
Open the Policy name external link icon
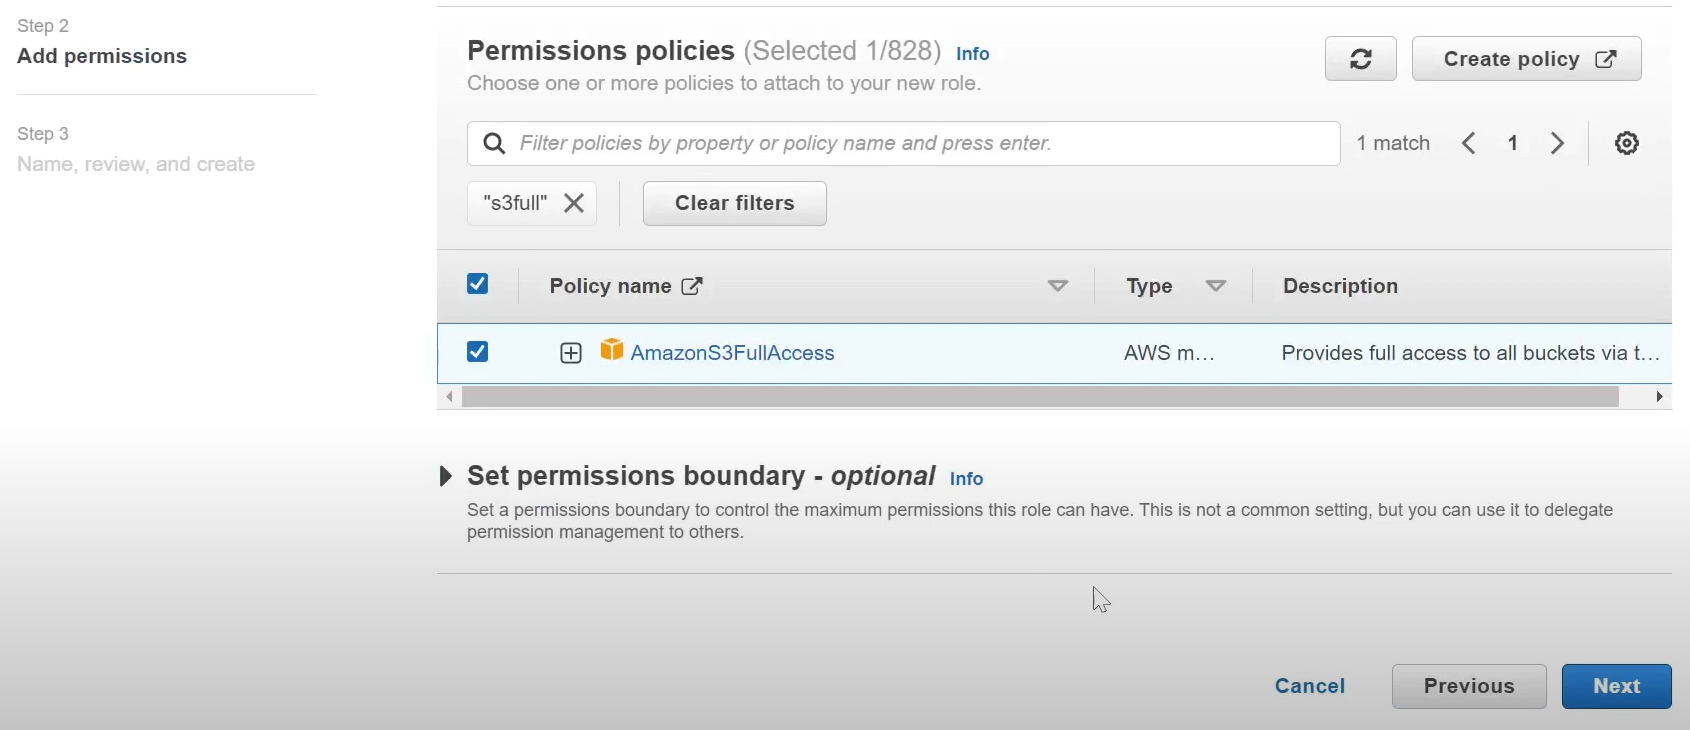coord(692,287)
